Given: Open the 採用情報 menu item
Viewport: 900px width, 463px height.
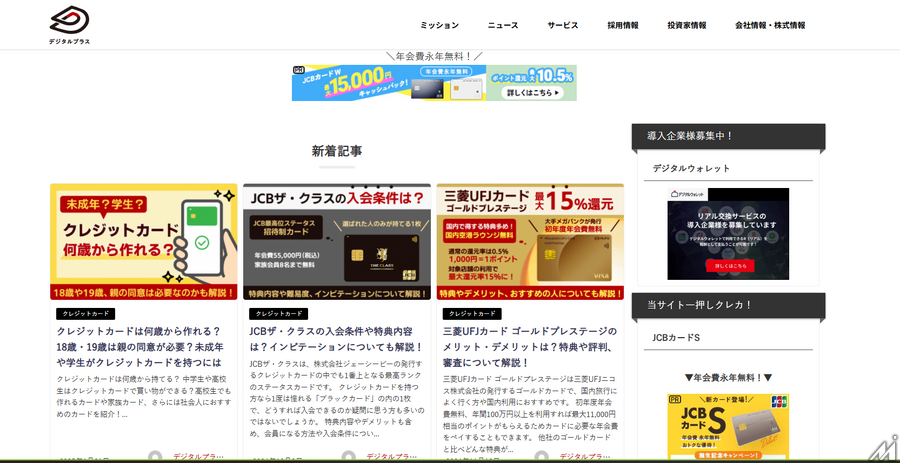Looking at the screenshot, I should [x=623, y=25].
